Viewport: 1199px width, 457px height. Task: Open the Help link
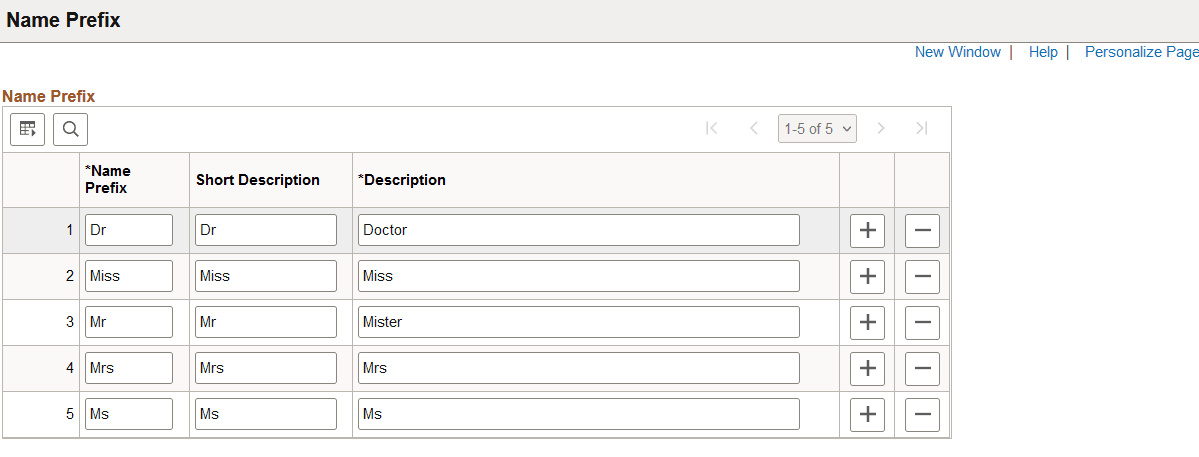pos(1043,52)
